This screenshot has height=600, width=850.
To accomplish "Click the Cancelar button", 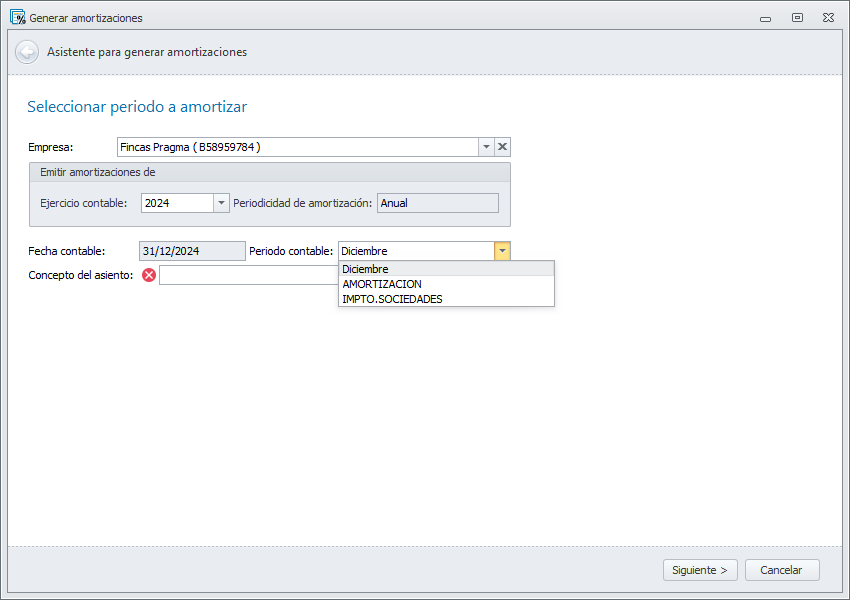I will 782,570.
